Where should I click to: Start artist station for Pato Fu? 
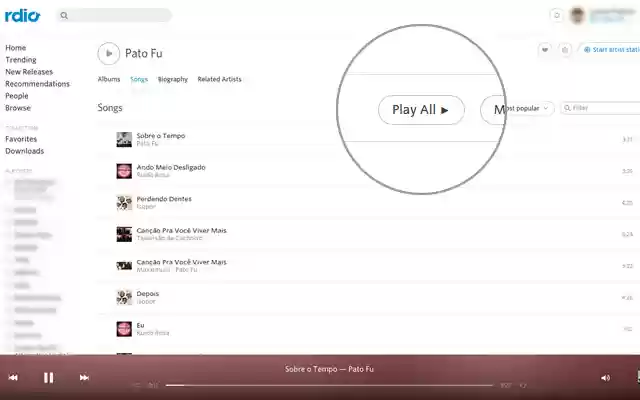click(611, 50)
